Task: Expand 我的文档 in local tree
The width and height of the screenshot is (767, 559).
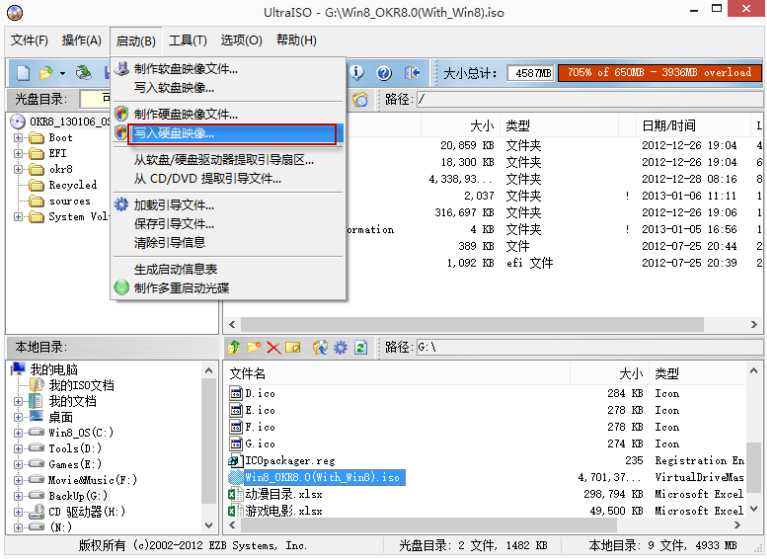Action: tap(18, 402)
